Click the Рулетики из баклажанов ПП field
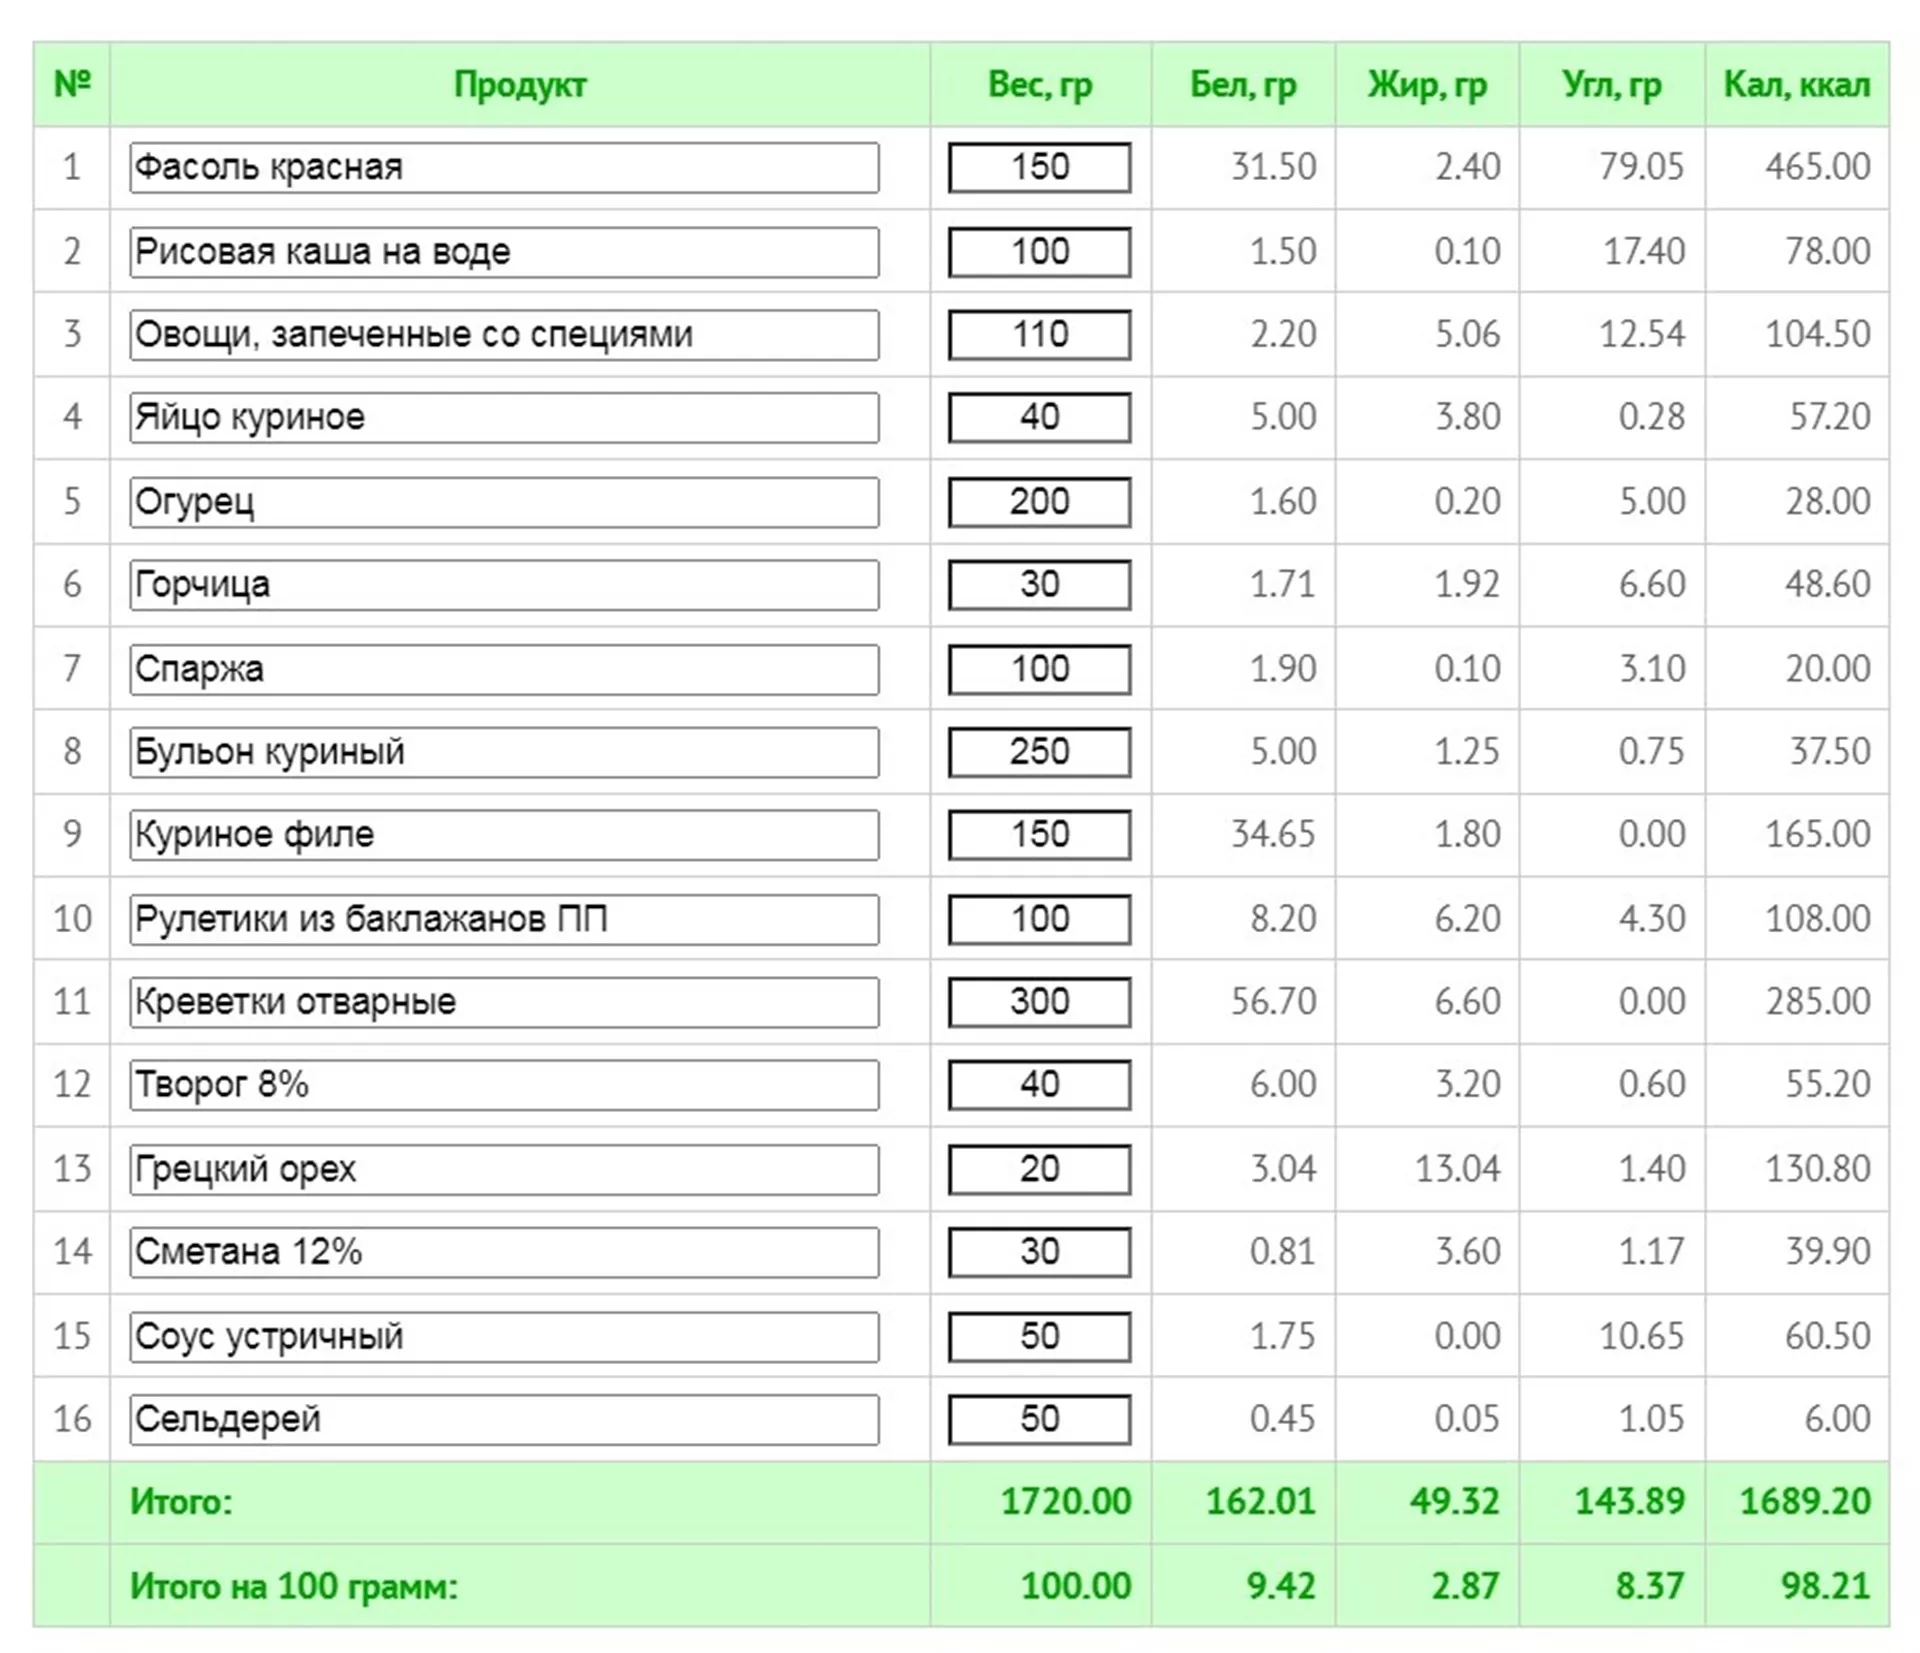 click(504, 919)
